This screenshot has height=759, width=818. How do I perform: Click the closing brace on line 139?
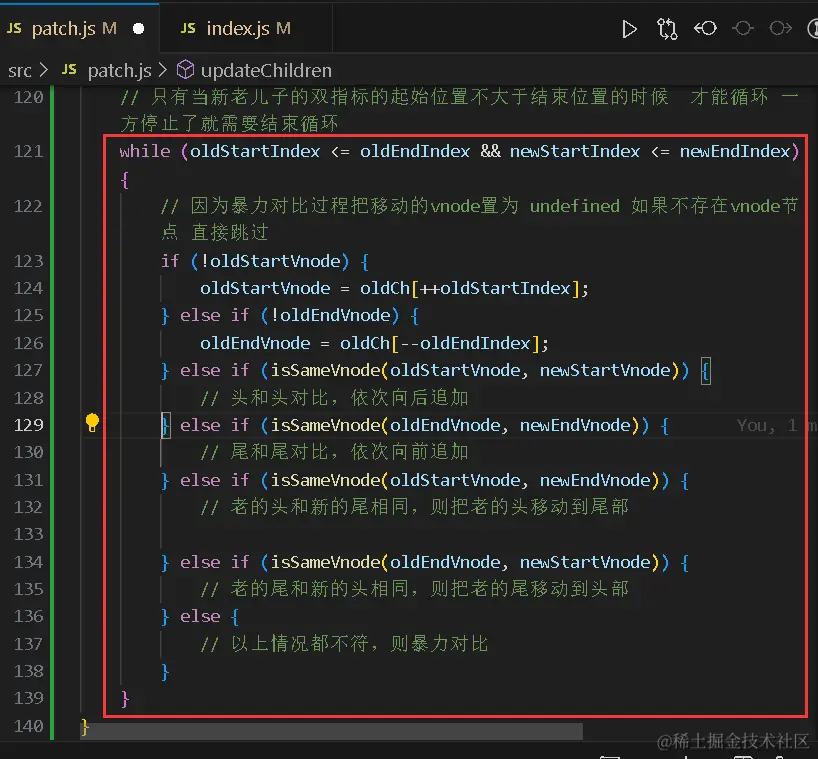[124, 698]
